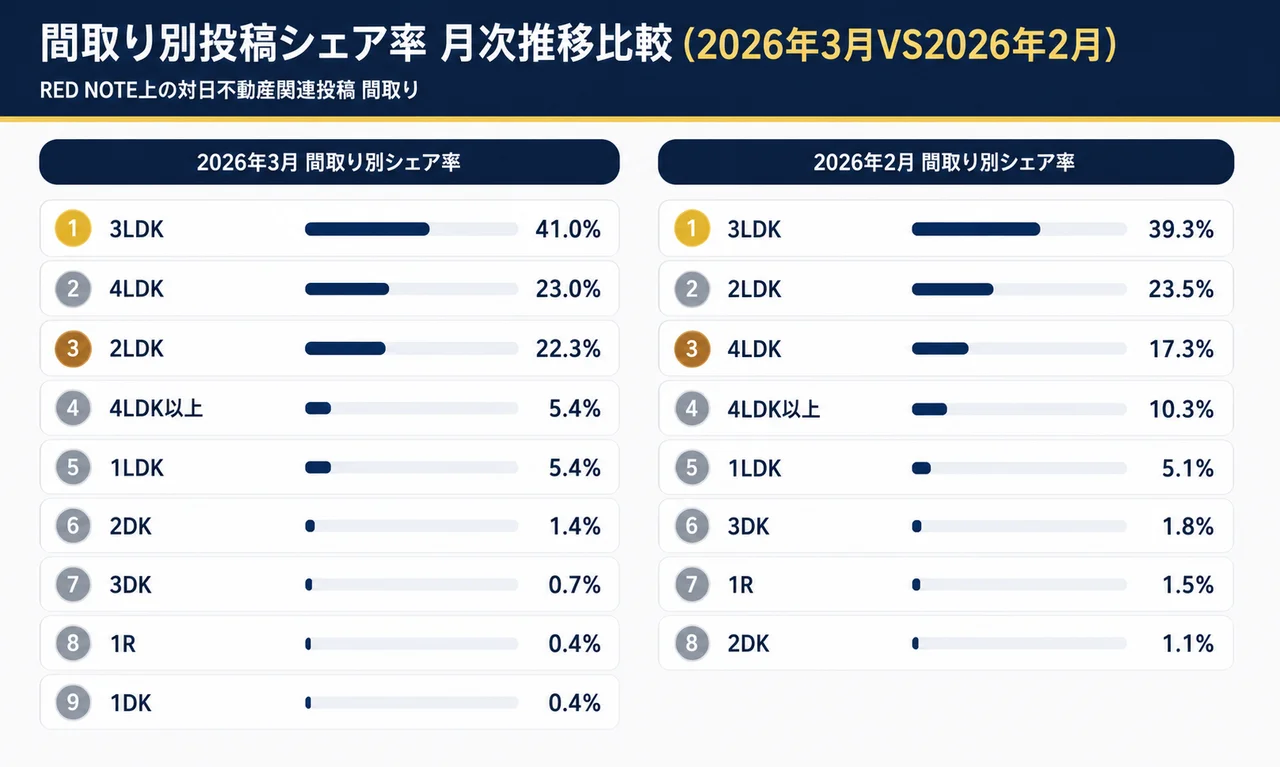Click the bronze rank 3 badge beside March 2LDK
This screenshot has height=767, width=1280.
coord(73,349)
